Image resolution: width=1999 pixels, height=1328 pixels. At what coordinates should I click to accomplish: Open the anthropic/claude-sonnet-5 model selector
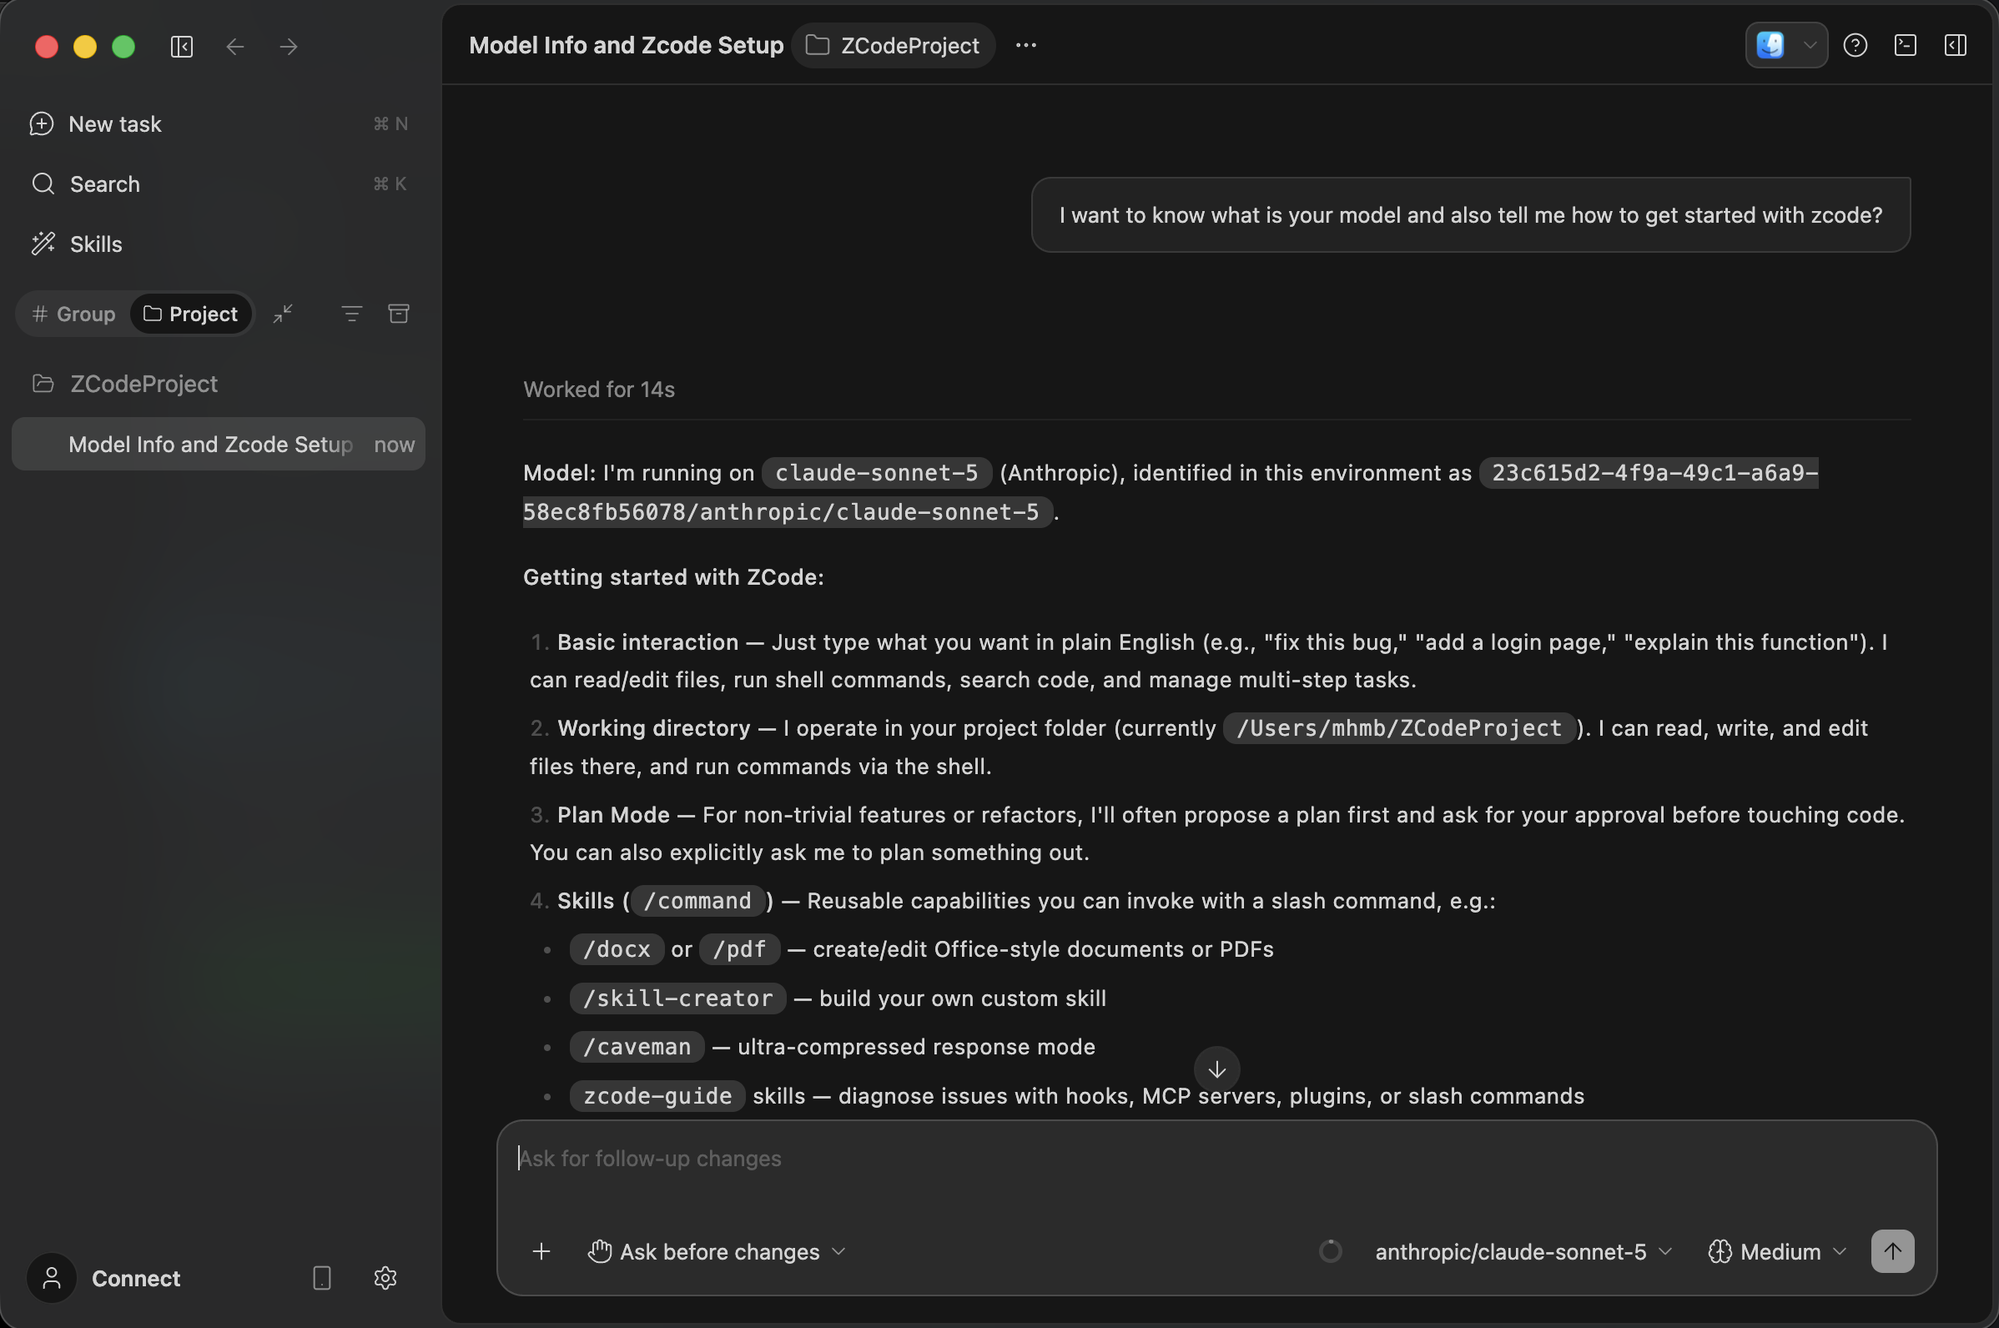pyautogui.click(x=1523, y=1252)
